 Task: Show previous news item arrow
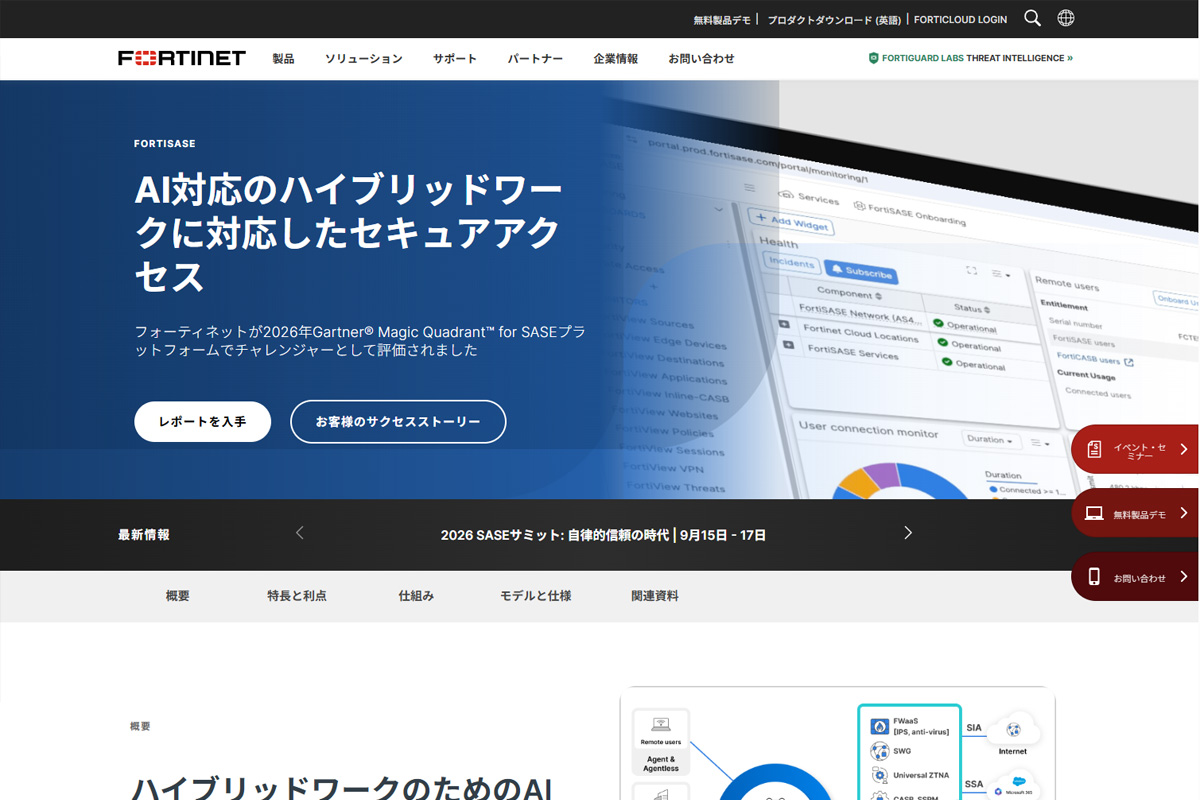pos(299,533)
